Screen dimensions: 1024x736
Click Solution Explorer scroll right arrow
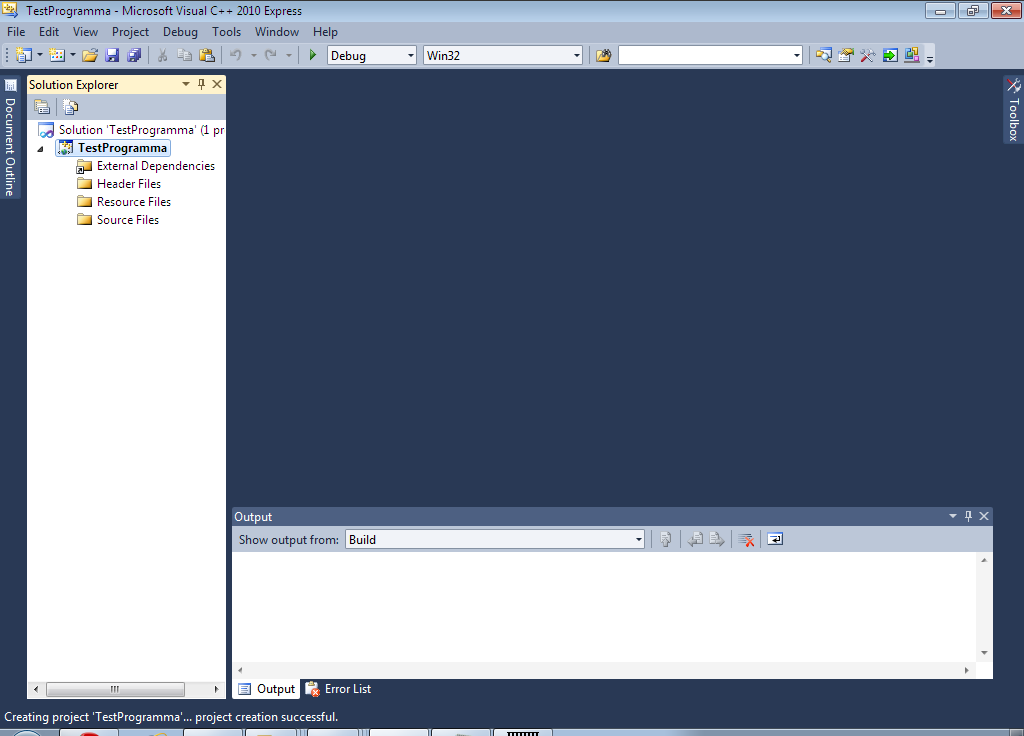(x=216, y=689)
